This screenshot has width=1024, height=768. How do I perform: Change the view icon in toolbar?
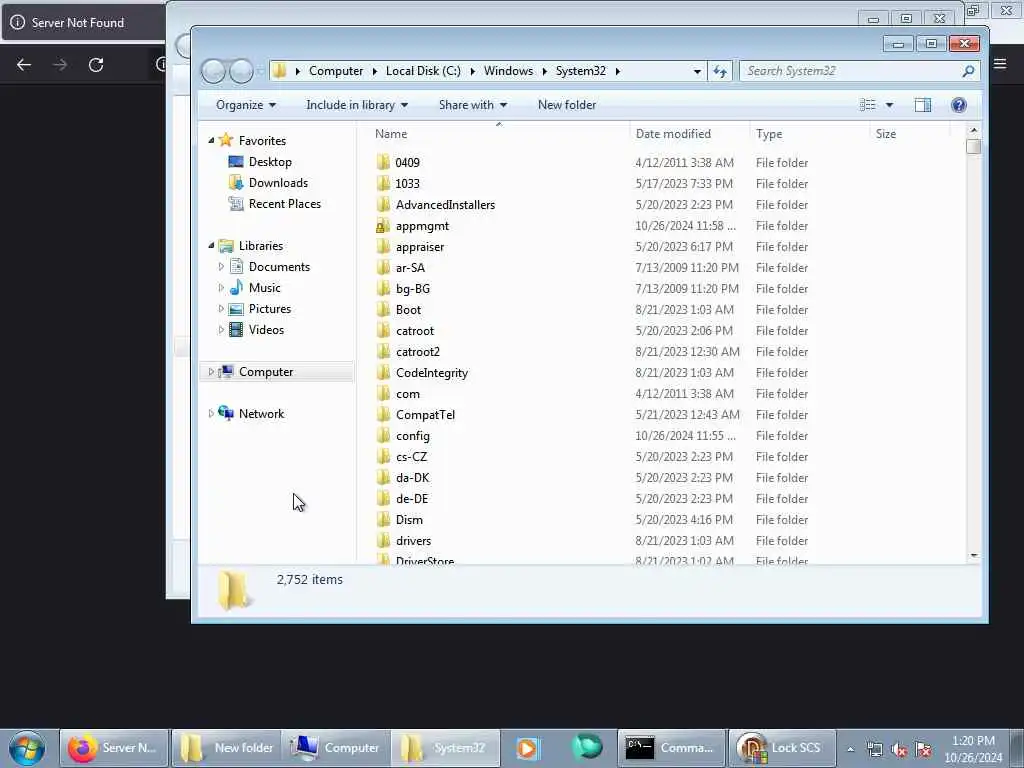pos(867,105)
